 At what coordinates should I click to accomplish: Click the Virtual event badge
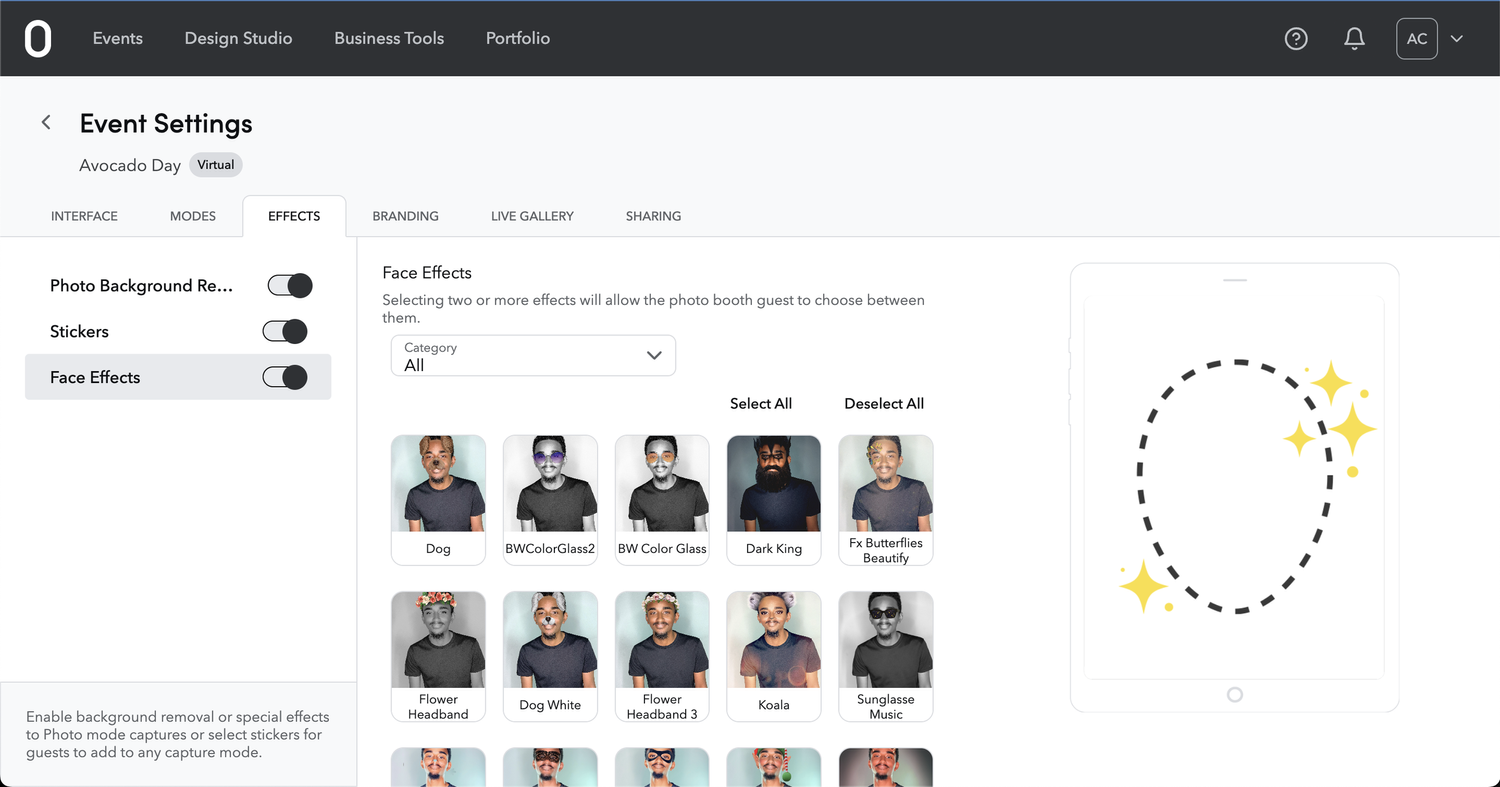216,165
